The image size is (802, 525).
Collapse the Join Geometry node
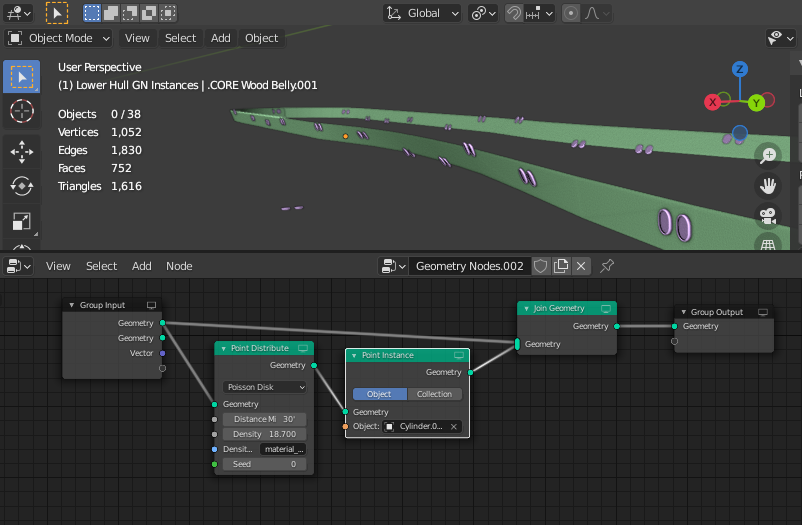pos(526,309)
